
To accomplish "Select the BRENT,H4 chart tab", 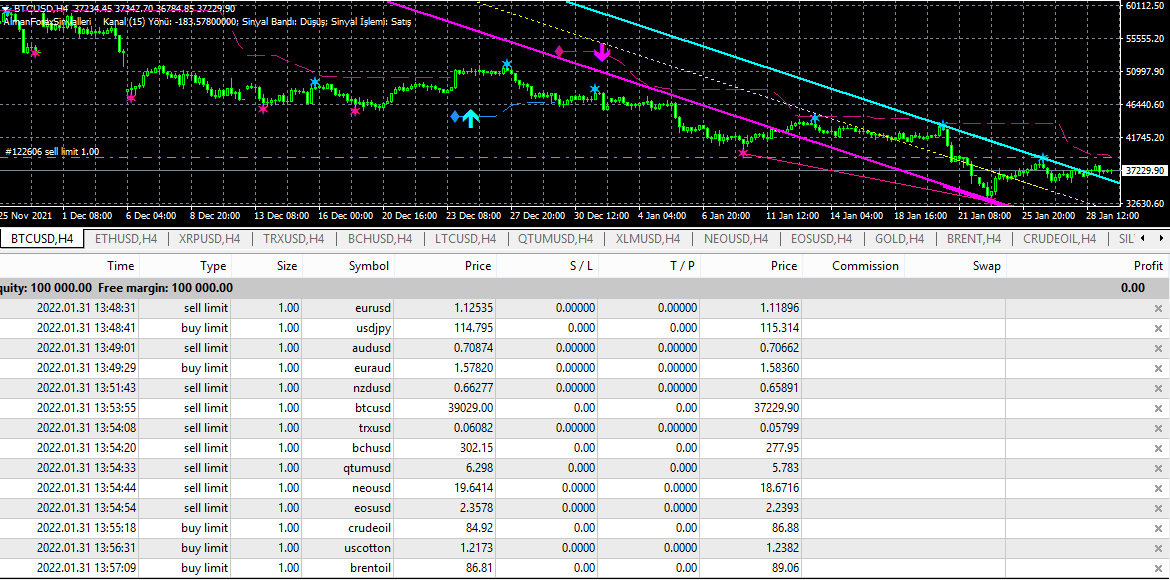I will [974, 239].
